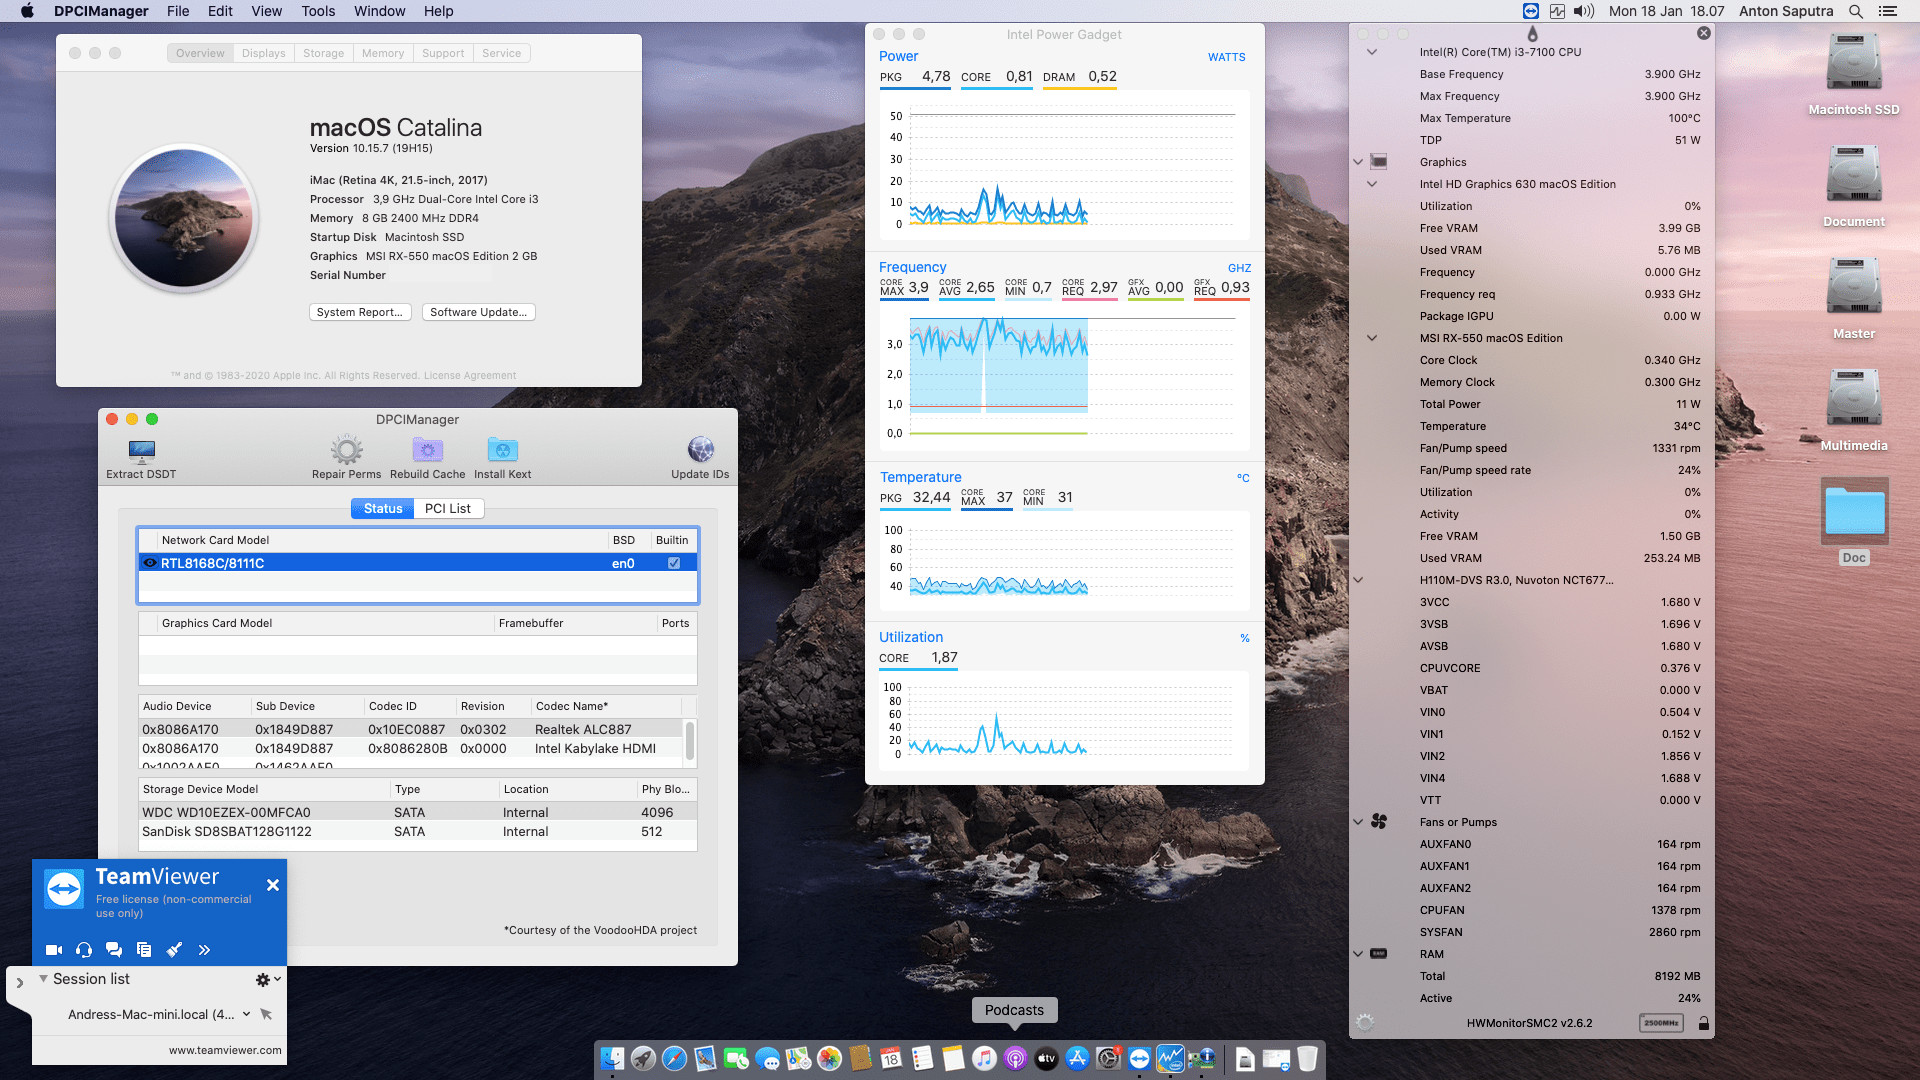Collapse the RAM section in HWMonitor
This screenshot has height=1080, width=1920.
[1358, 954]
